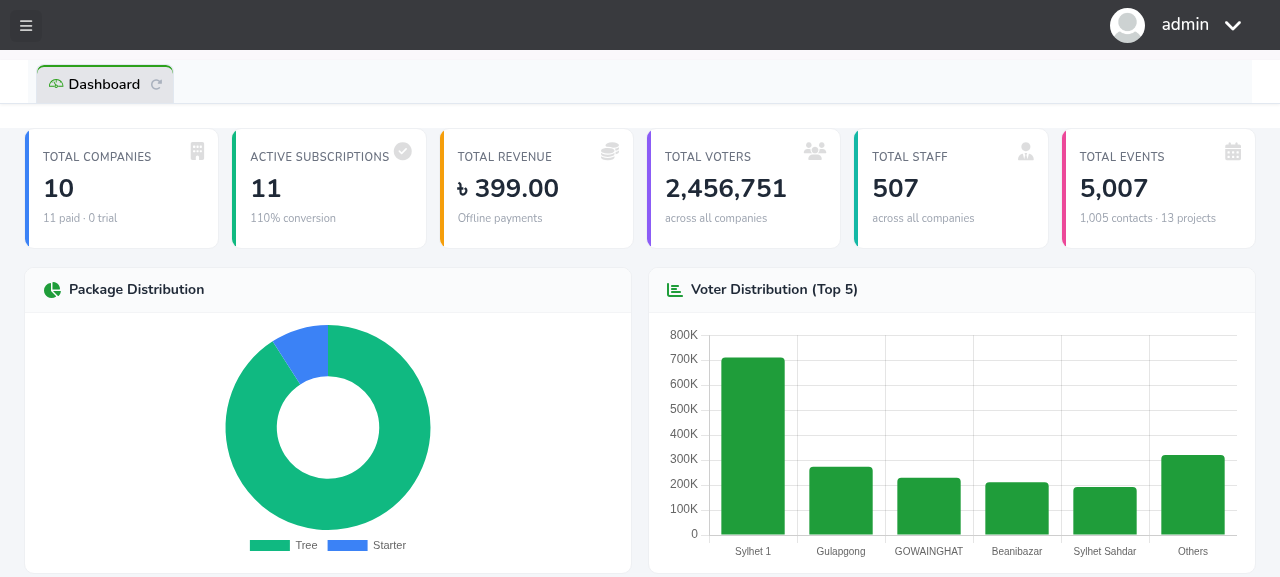1280x577 pixels.
Task: Click the calendar icon on Total Events
Action: (x=1233, y=151)
